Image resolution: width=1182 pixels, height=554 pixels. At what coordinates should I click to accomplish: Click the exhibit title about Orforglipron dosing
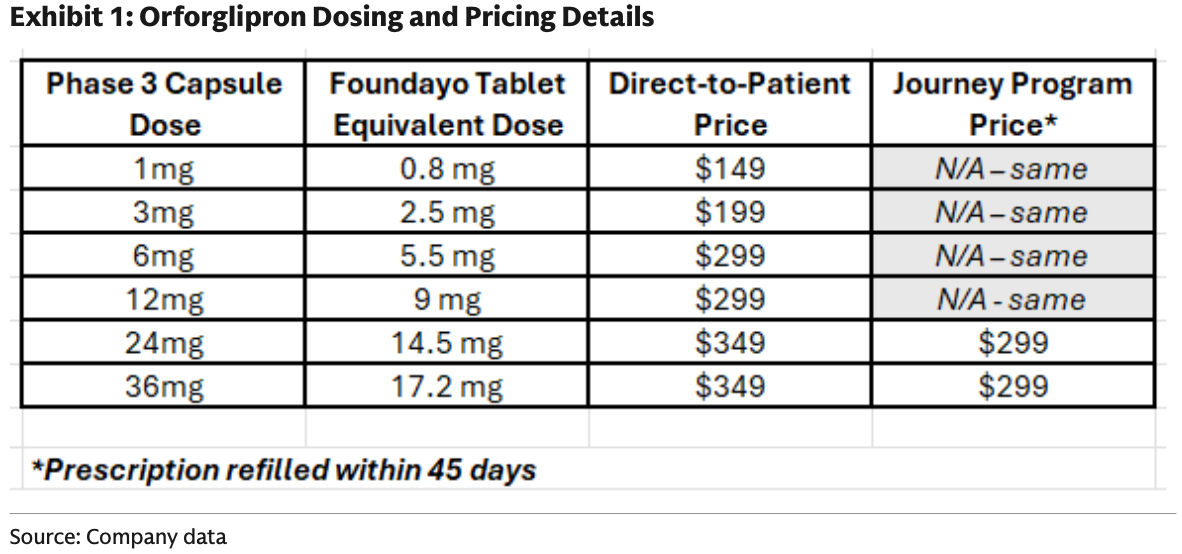(331, 17)
